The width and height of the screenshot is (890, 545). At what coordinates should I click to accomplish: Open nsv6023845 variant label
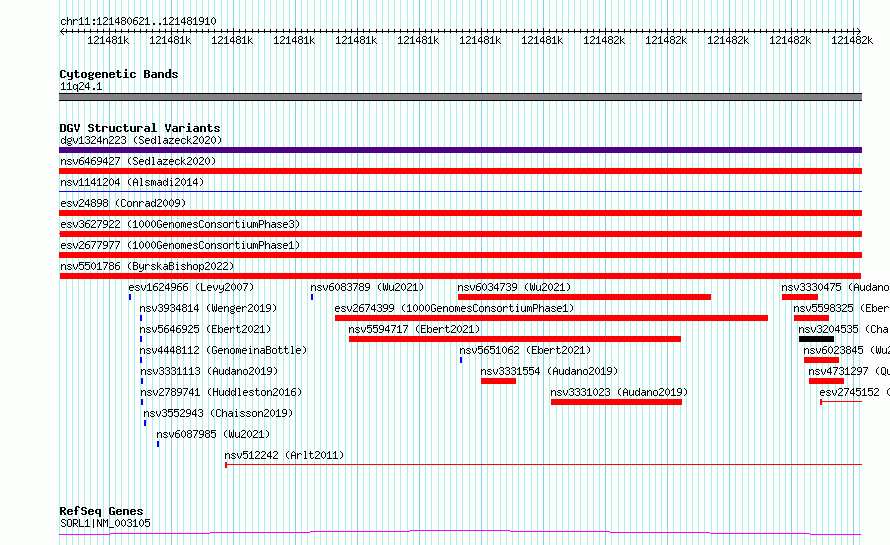[x=846, y=350]
